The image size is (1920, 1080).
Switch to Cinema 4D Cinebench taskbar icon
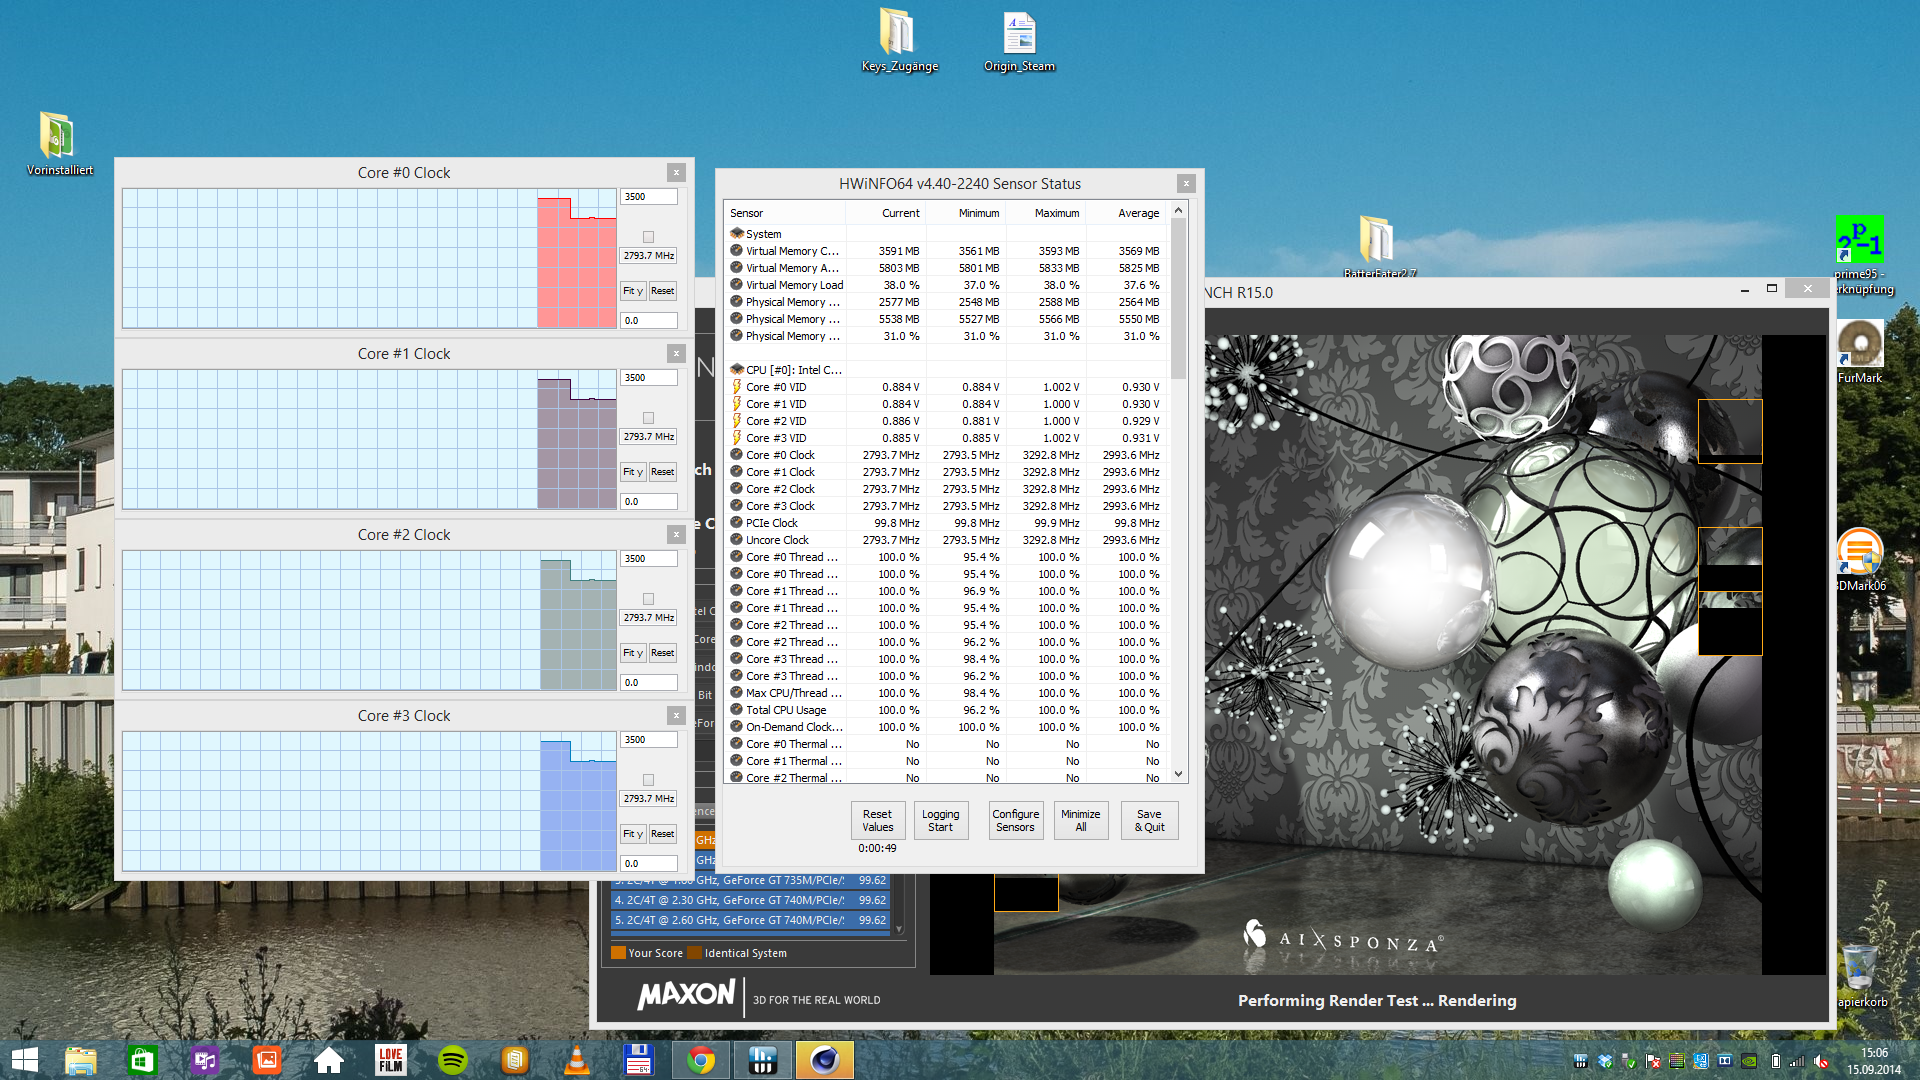824,1060
